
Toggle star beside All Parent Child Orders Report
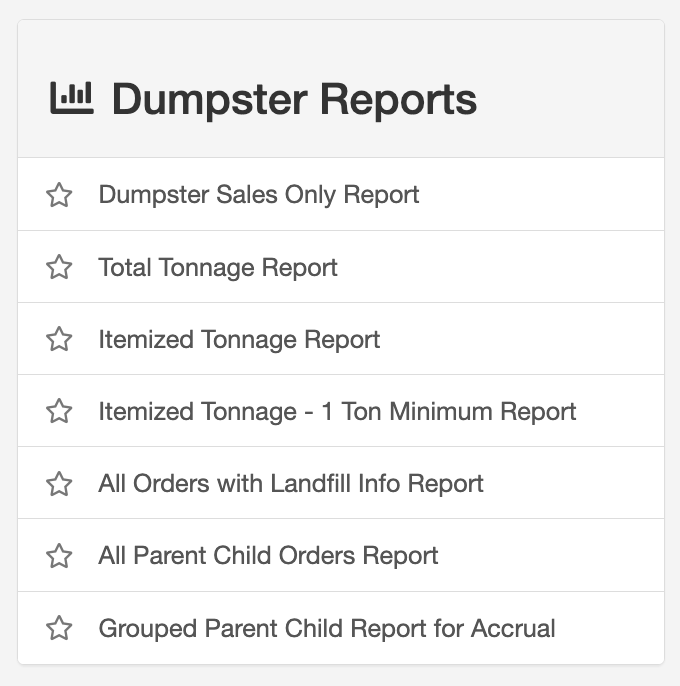(60, 556)
